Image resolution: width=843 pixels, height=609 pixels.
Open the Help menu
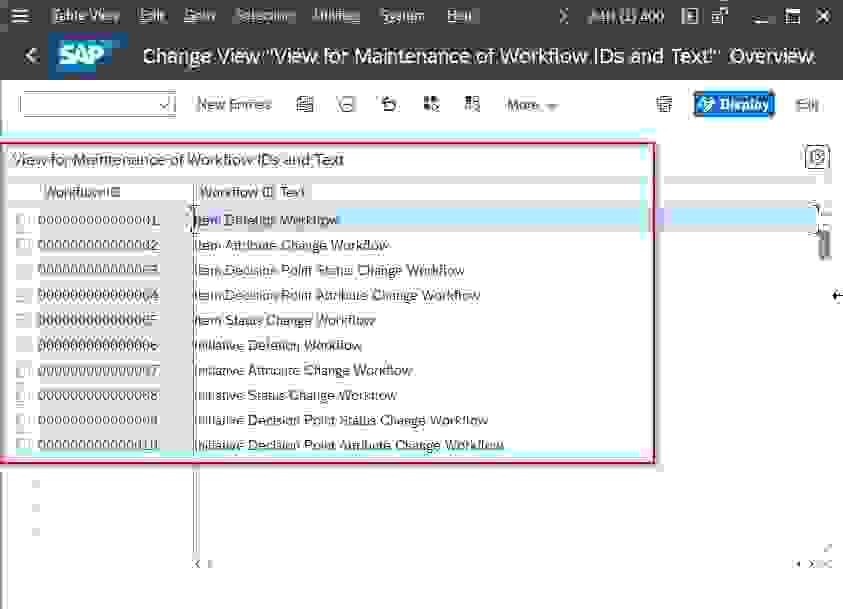click(x=460, y=16)
